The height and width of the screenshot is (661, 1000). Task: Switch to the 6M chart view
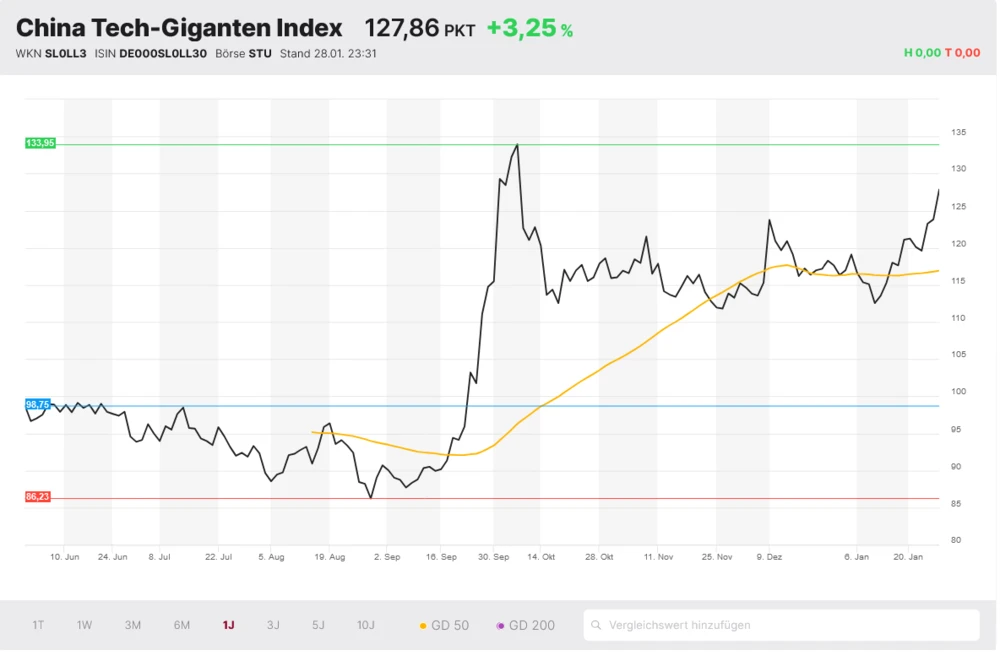tap(180, 624)
